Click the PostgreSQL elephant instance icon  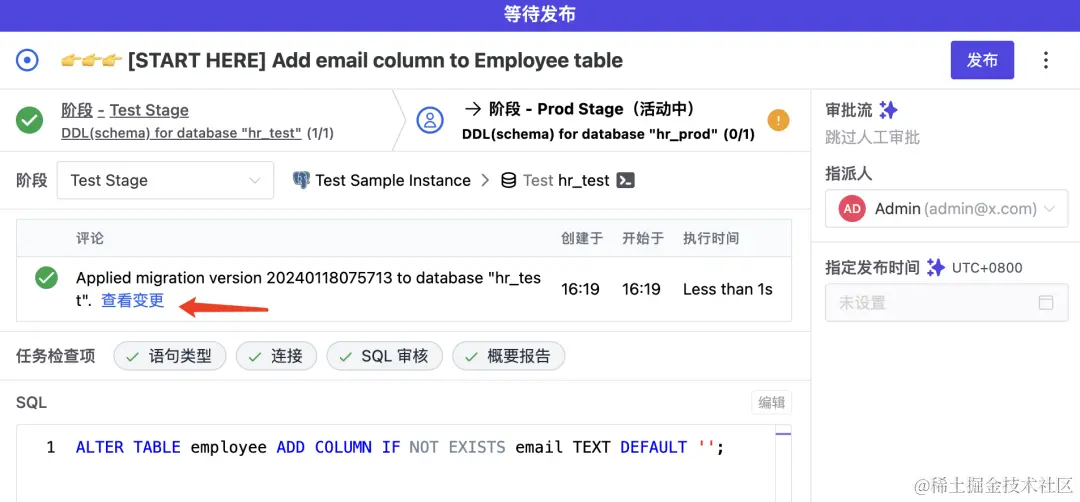pyautogui.click(x=301, y=180)
